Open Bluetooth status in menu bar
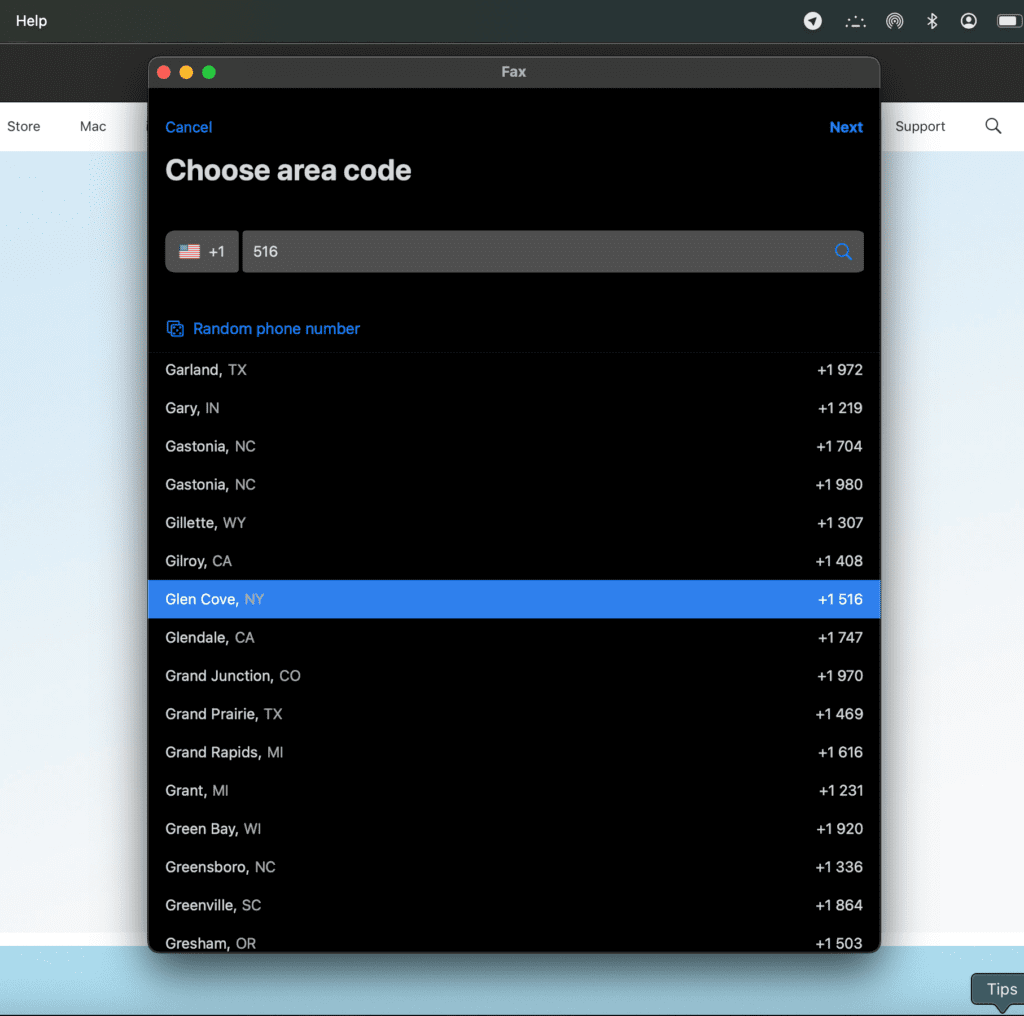This screenshot has width=1024, height=1016. pos(932,21)
